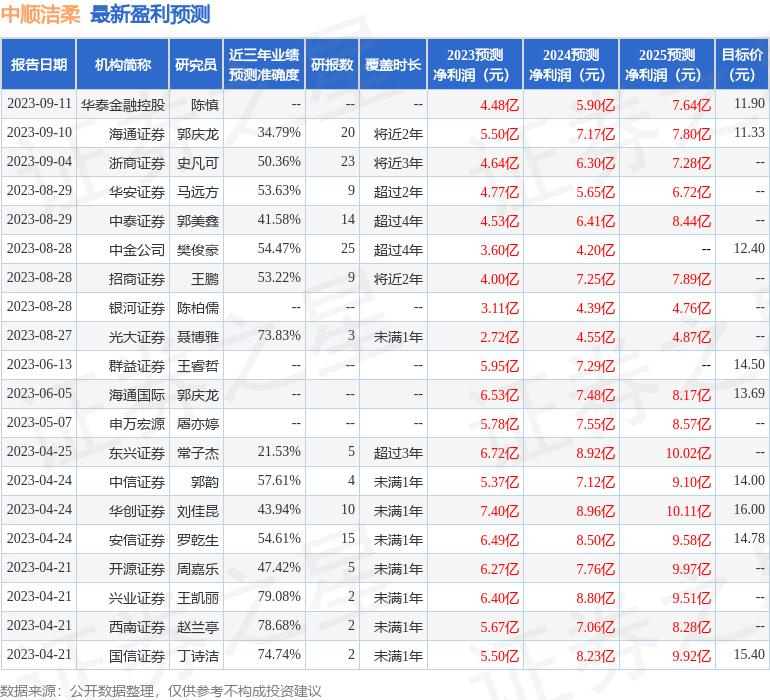770x700 pixels.
Task: Click target price 15.40
Action: [749, 654]
